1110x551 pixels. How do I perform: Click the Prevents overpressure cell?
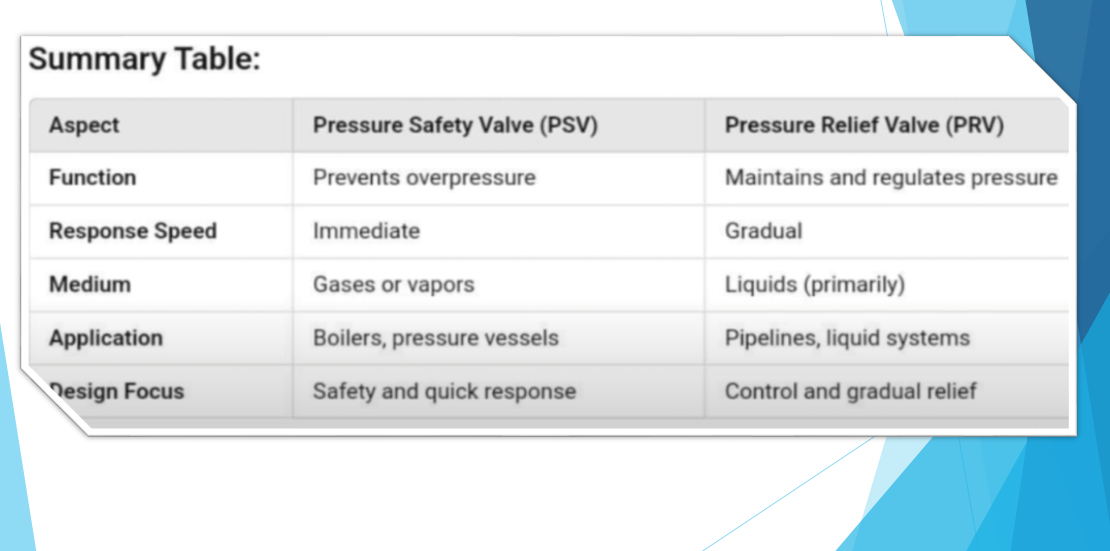tap(424, 178)
